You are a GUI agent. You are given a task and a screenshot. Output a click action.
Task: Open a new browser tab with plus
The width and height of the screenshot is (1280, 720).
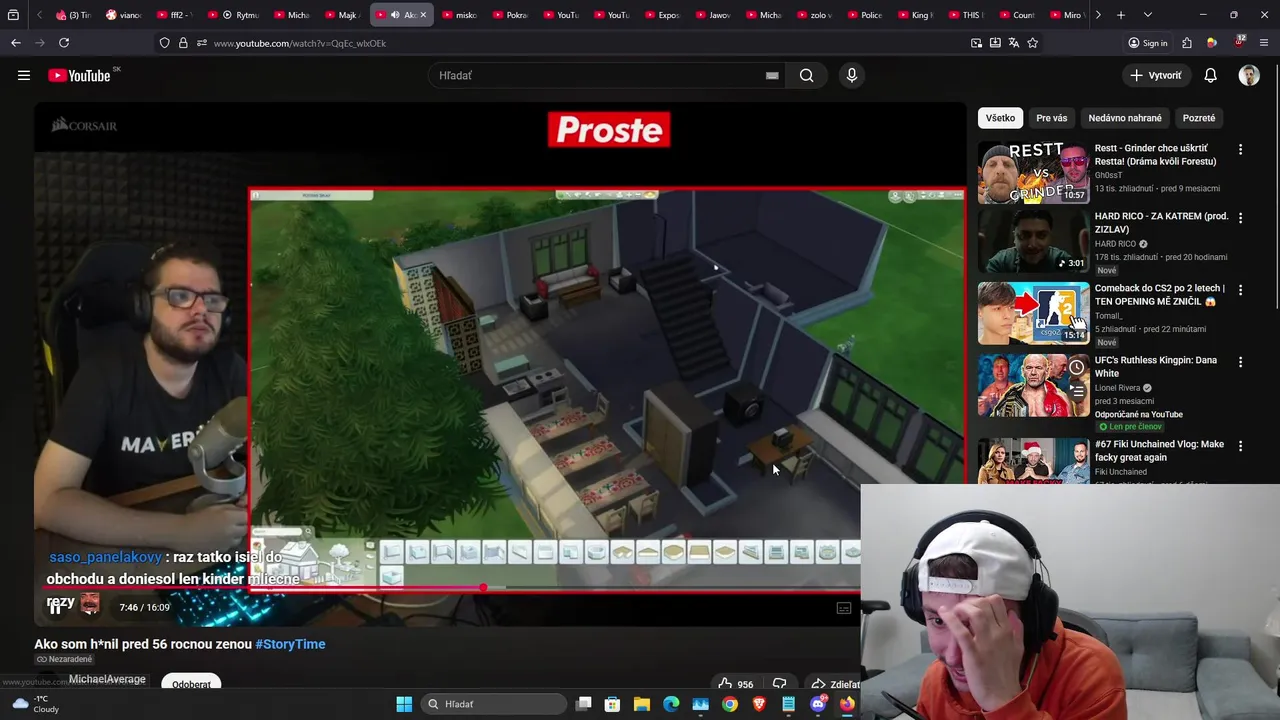pos(1121,15)
